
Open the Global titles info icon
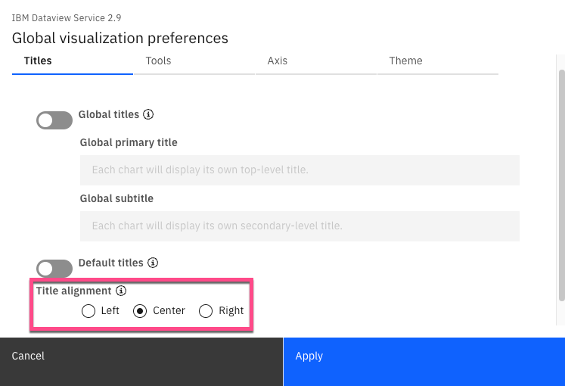click(x=148, y=114)
